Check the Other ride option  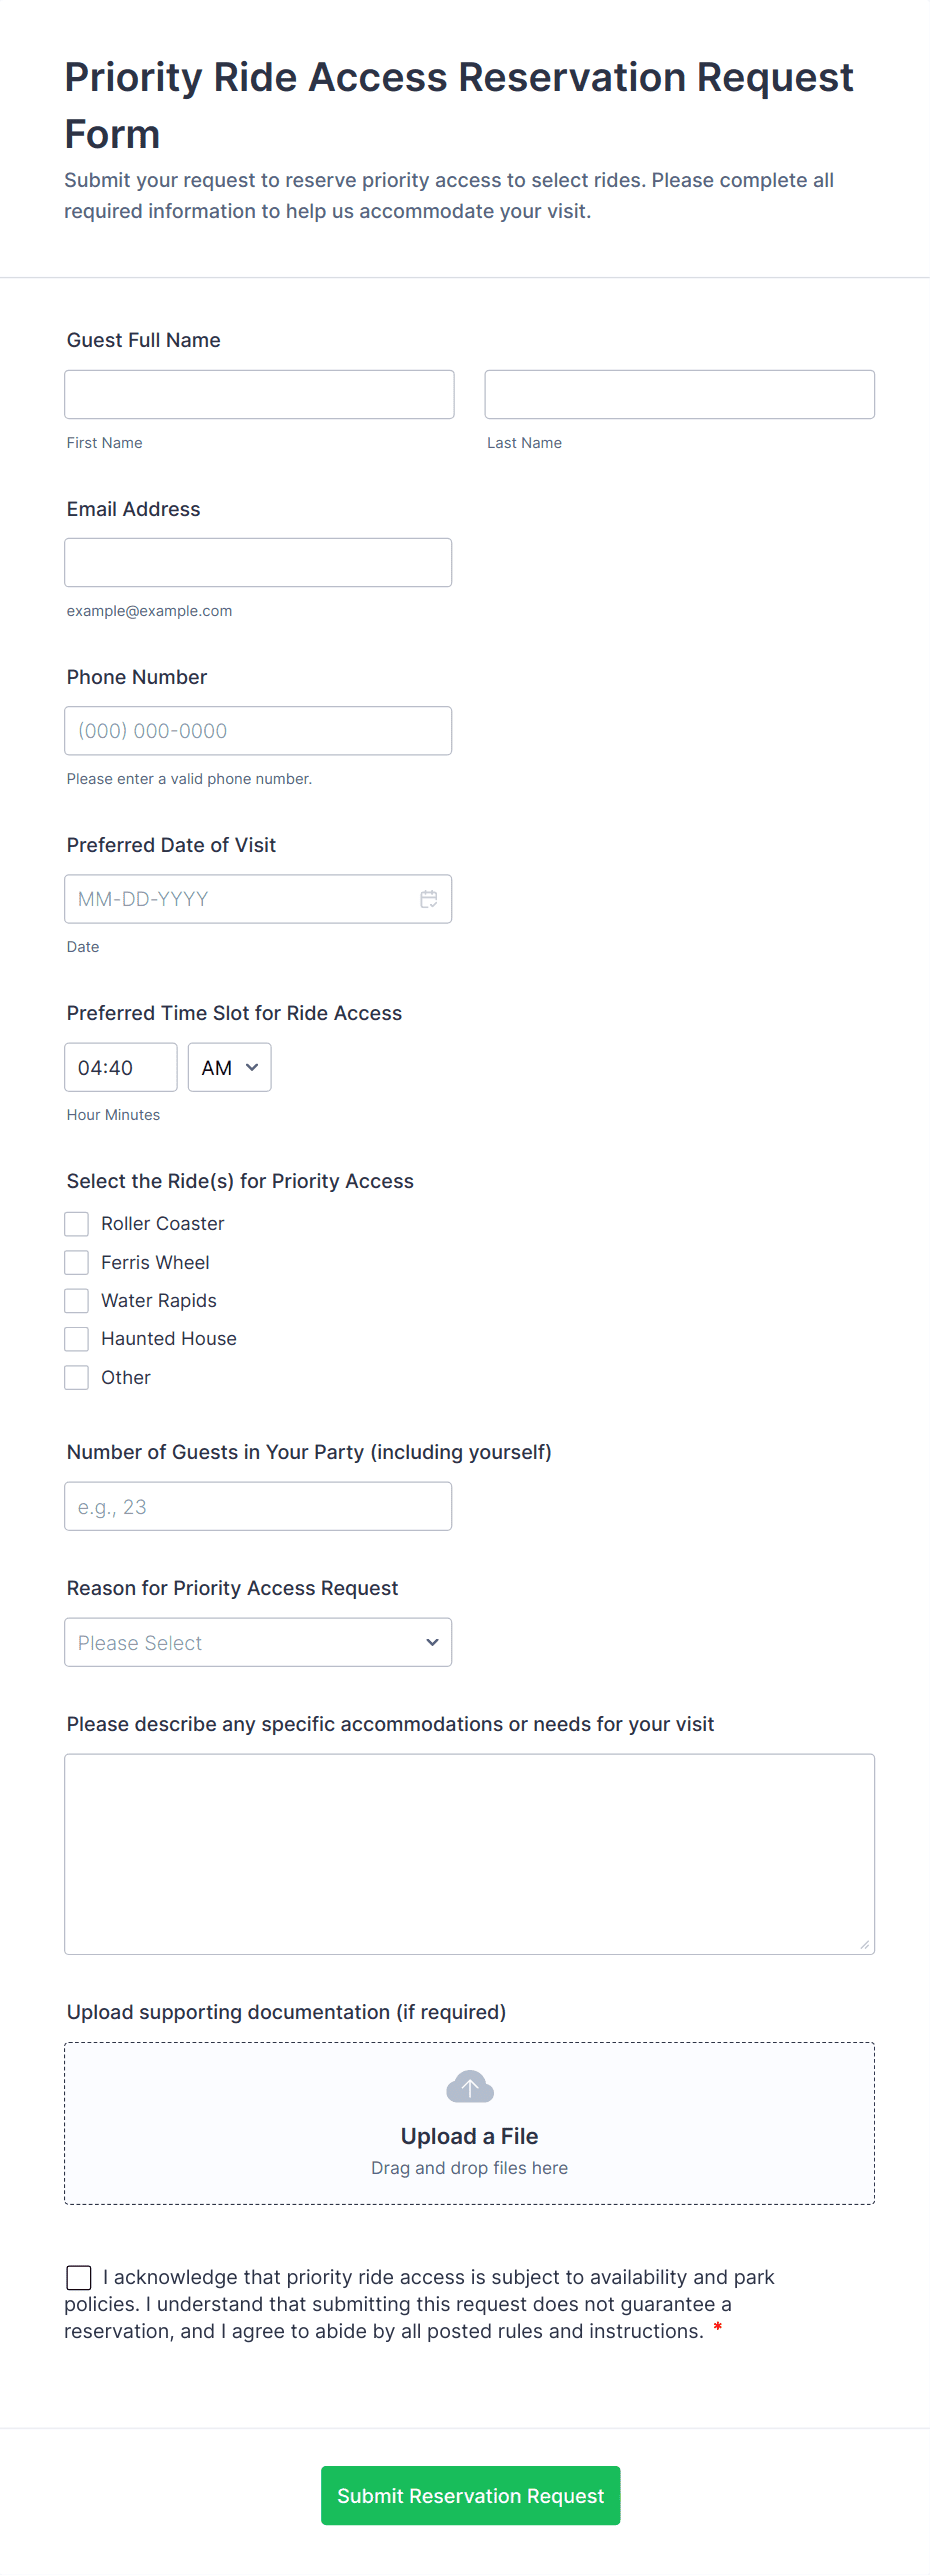(x=77, y=1378)
